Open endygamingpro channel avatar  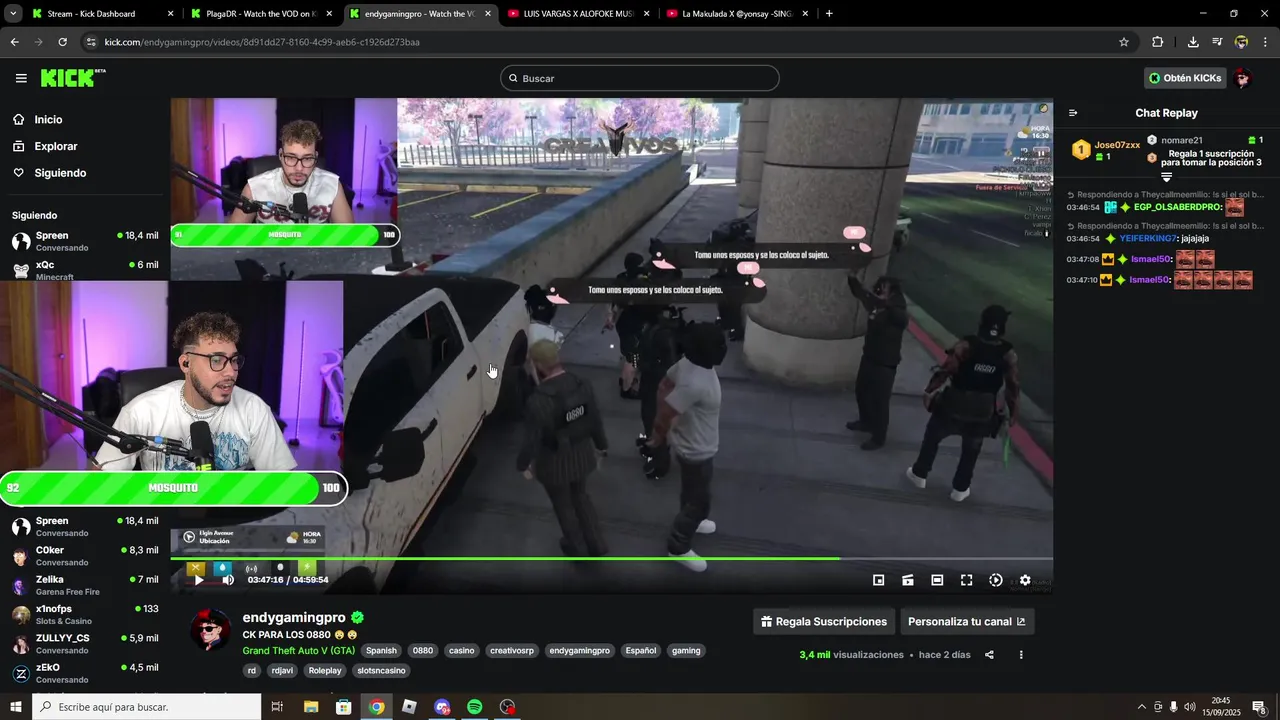(211, 630)
